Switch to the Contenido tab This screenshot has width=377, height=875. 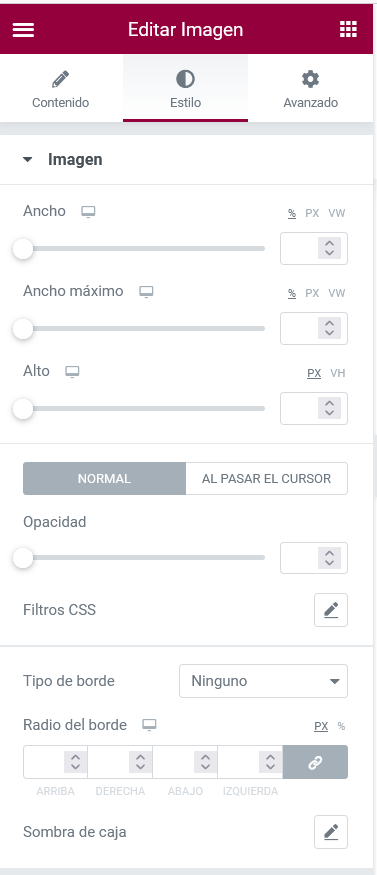[60, 89]
